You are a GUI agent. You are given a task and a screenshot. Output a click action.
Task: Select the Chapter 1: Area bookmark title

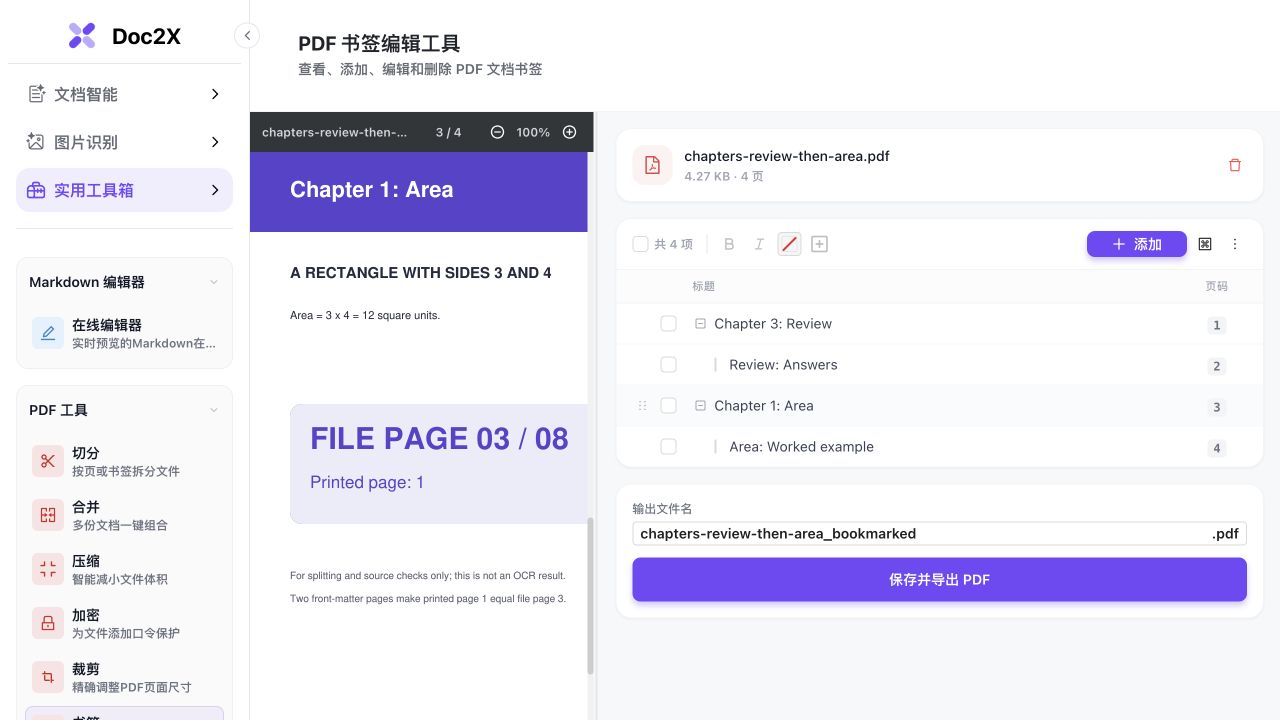764,406
